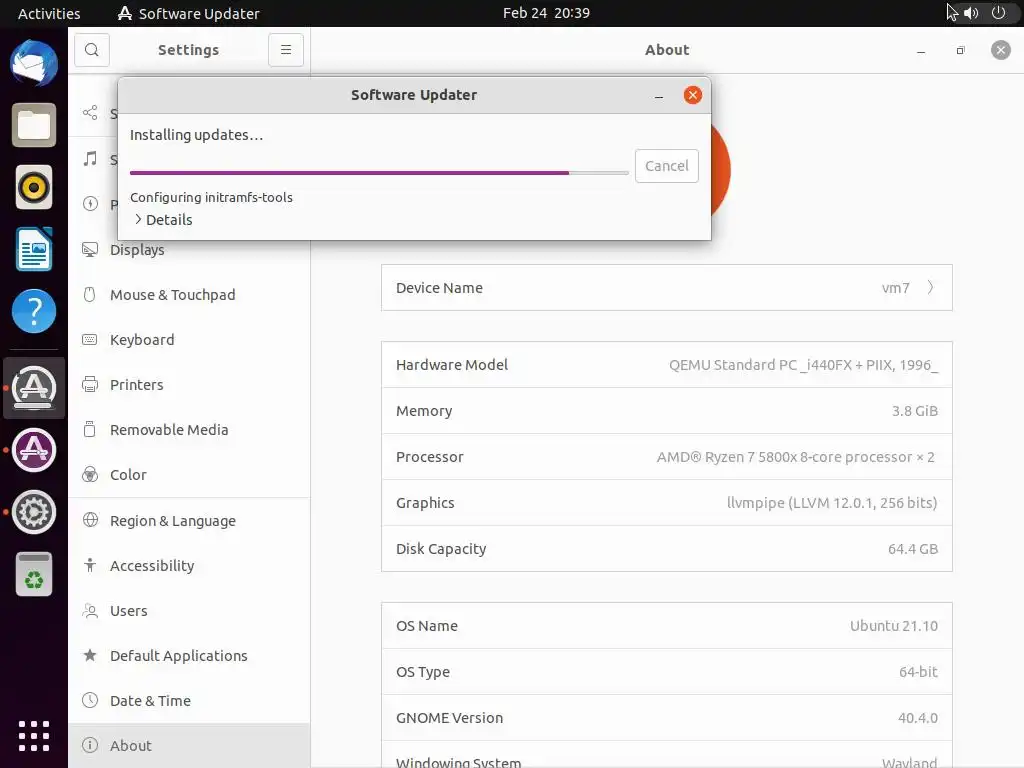Screen dimensions: 1024x768
Task: Click the Color icon in sidebar
Action: click(x=90, y=475)
